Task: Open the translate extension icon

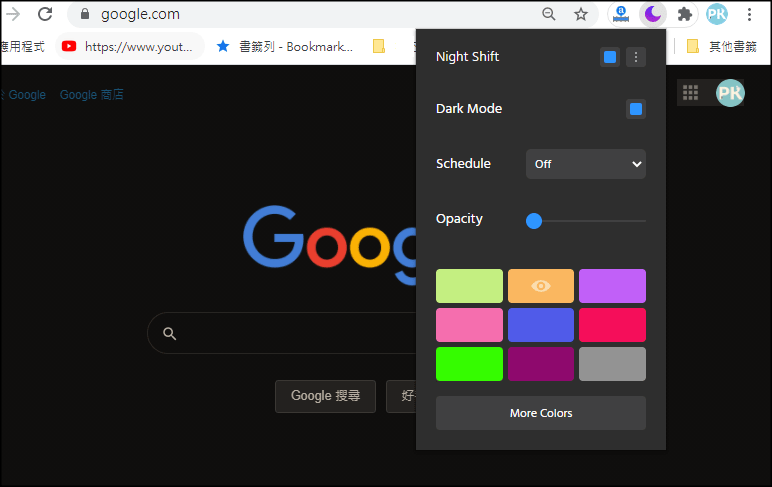Action: coord(621,14)
